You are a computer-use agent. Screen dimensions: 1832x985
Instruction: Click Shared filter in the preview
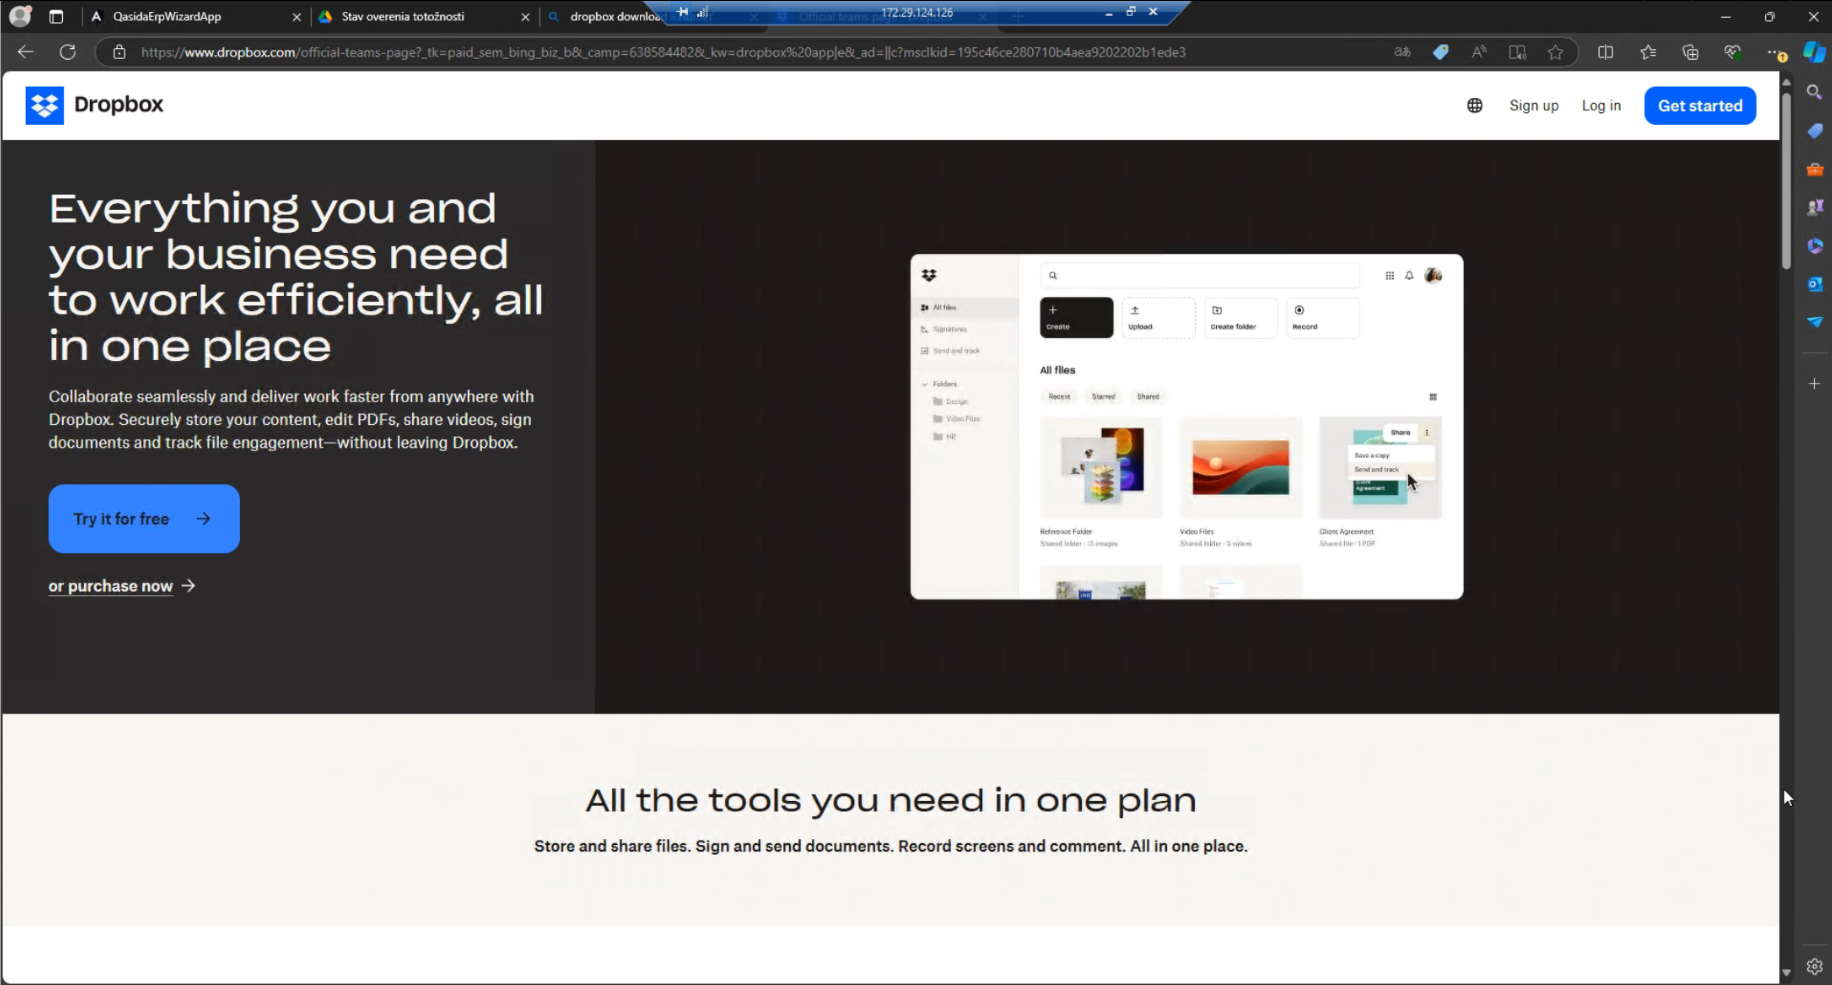coord(1148,397)
